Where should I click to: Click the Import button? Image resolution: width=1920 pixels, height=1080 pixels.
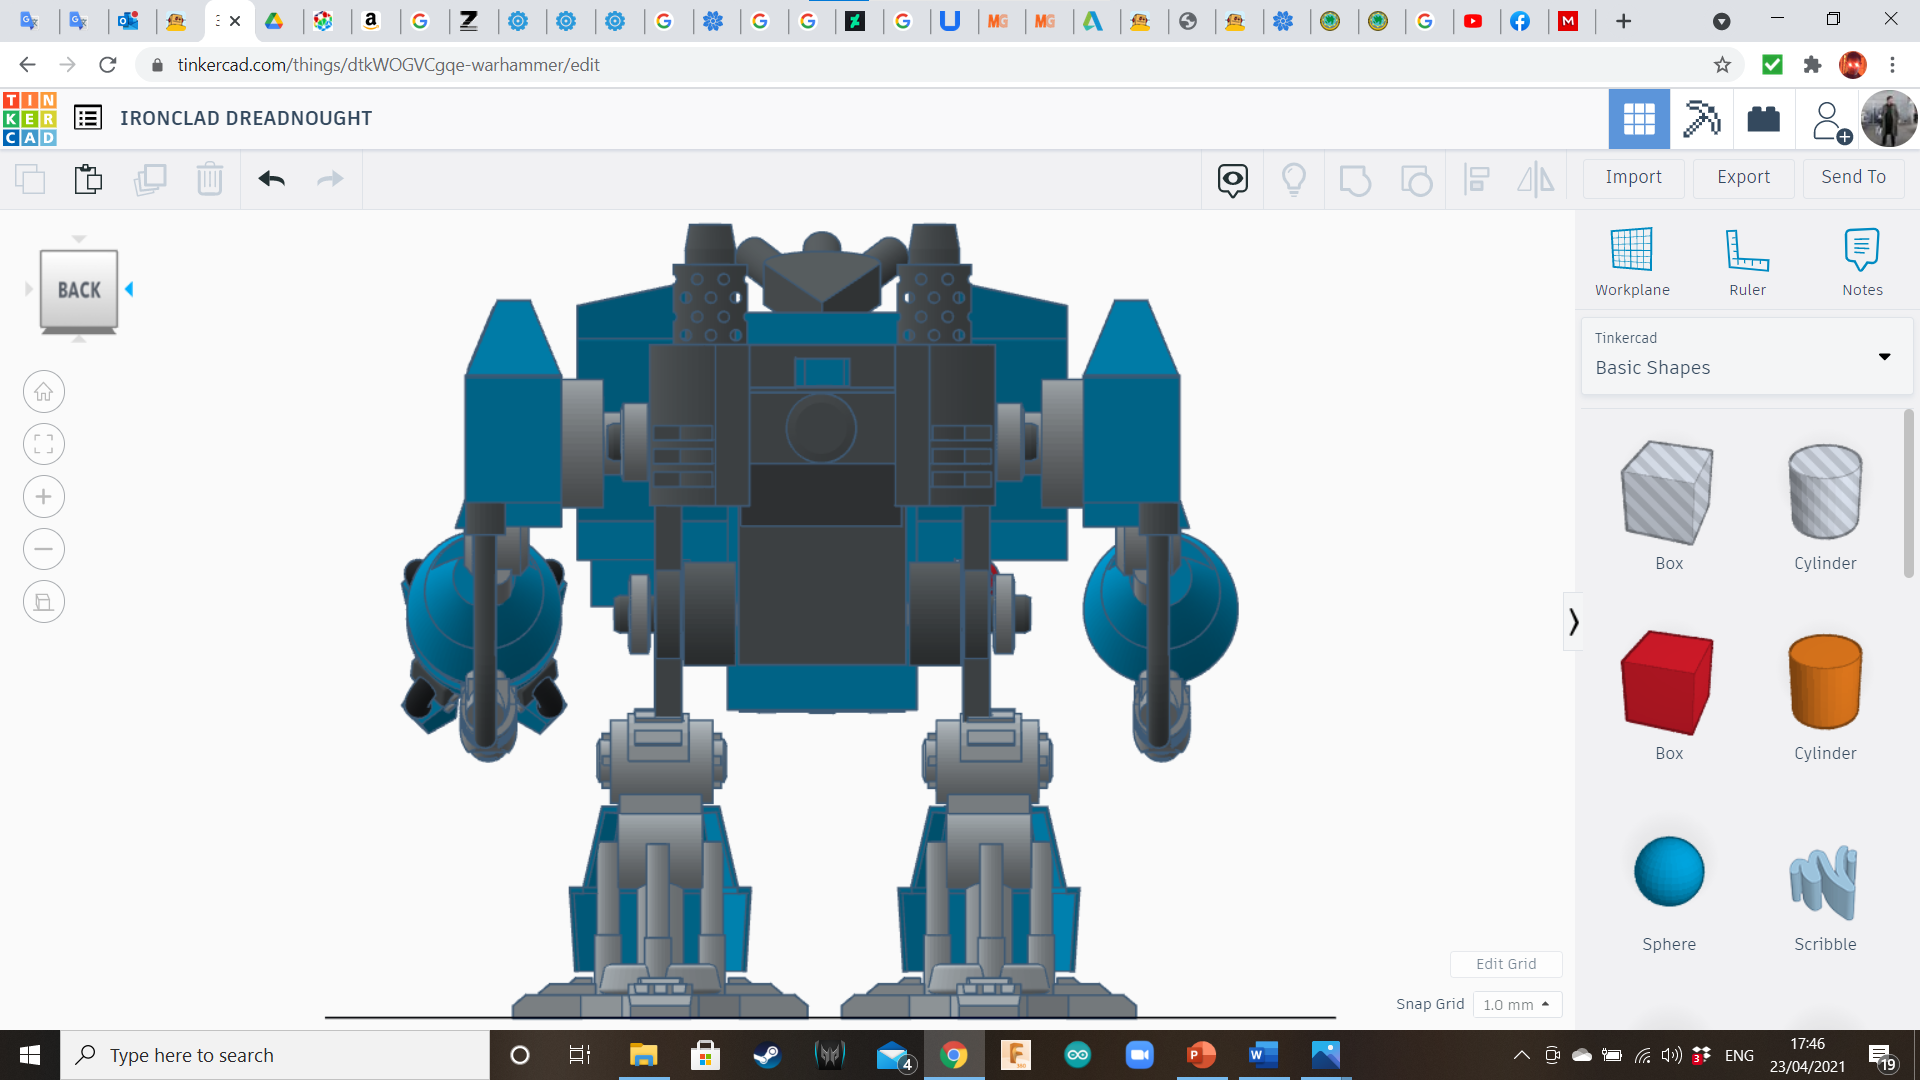click(x=1633, y=177)
